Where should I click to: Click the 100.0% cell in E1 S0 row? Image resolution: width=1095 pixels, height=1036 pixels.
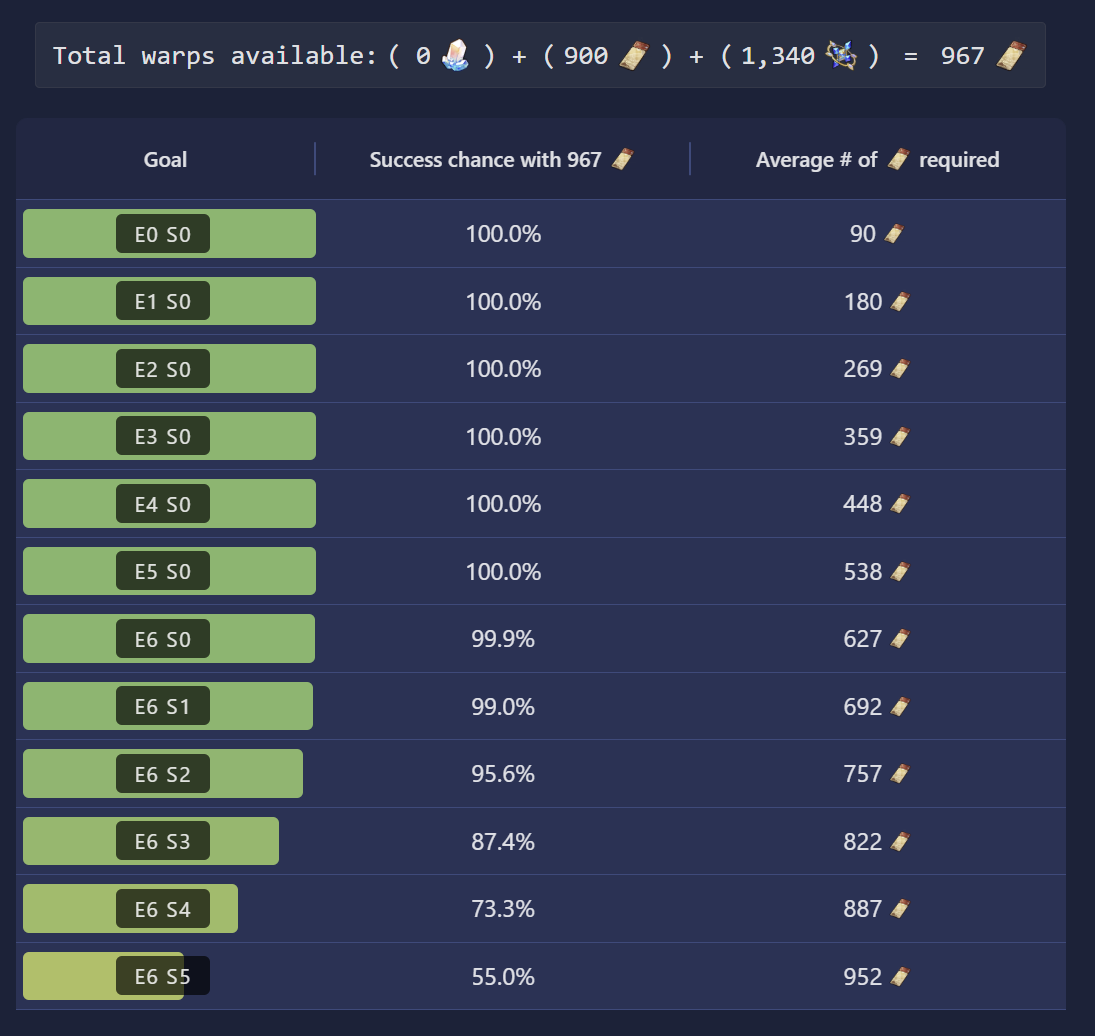504,302
